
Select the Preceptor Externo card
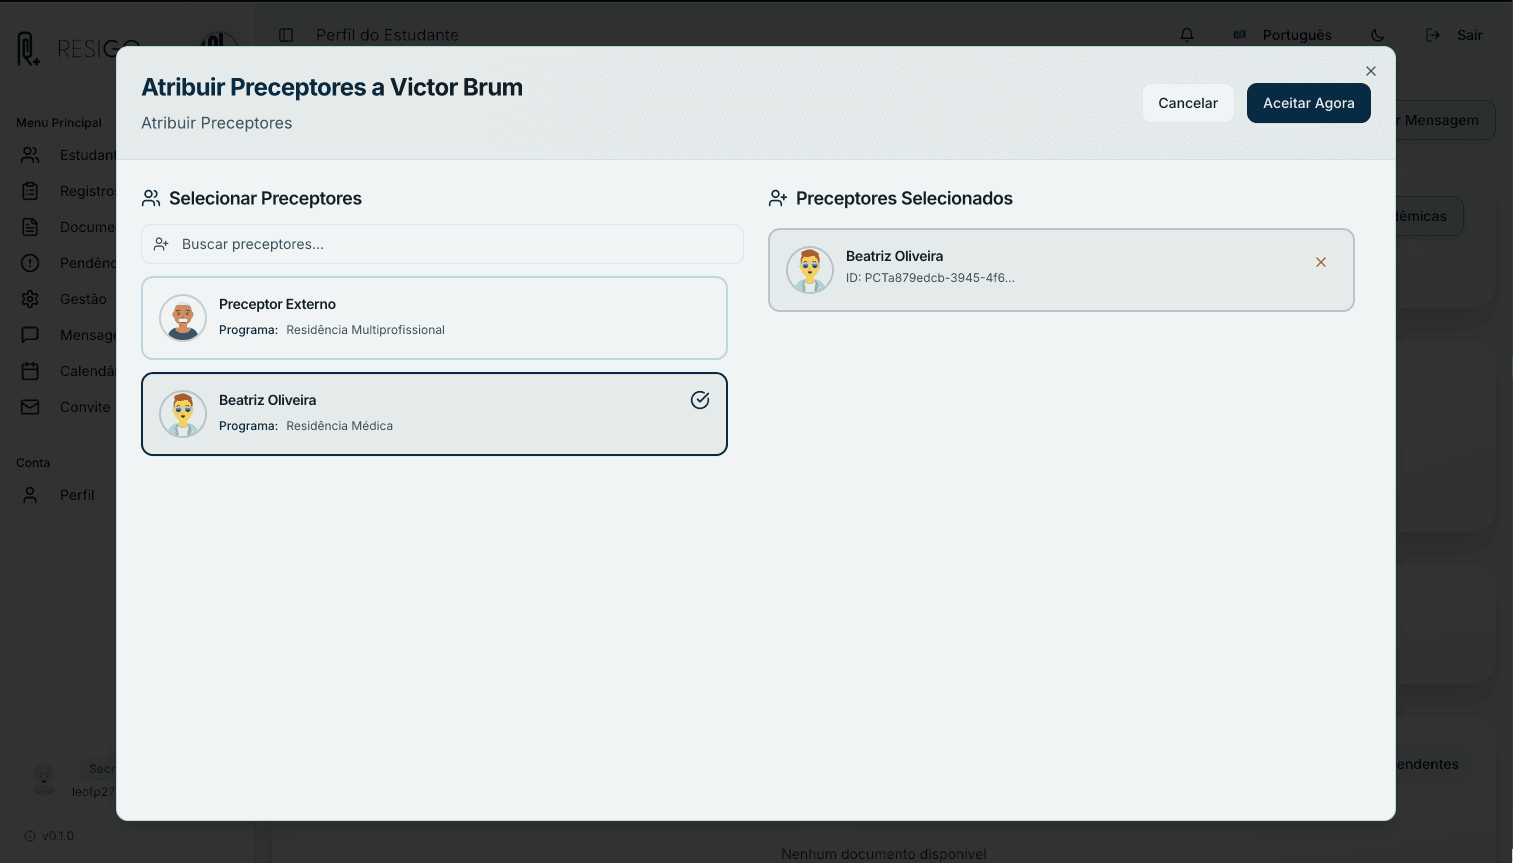click(434, 318)
